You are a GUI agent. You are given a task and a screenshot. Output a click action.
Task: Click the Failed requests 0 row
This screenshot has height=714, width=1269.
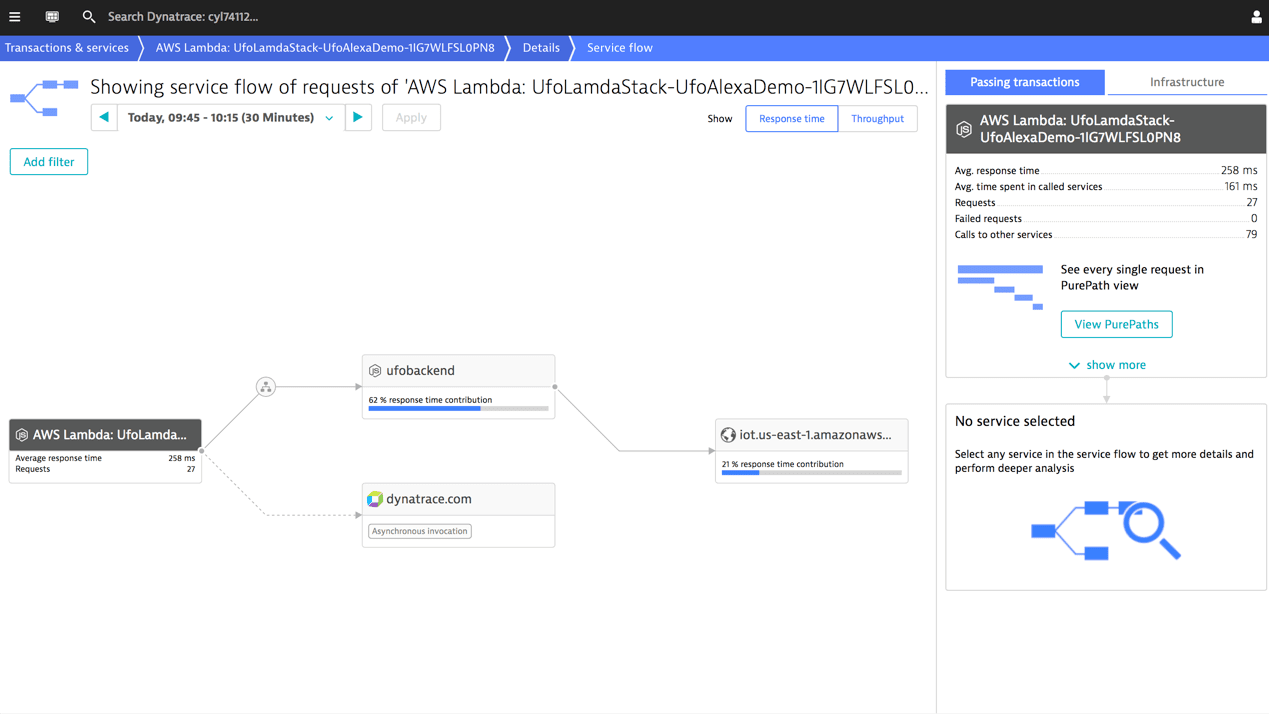point(1106,219)
